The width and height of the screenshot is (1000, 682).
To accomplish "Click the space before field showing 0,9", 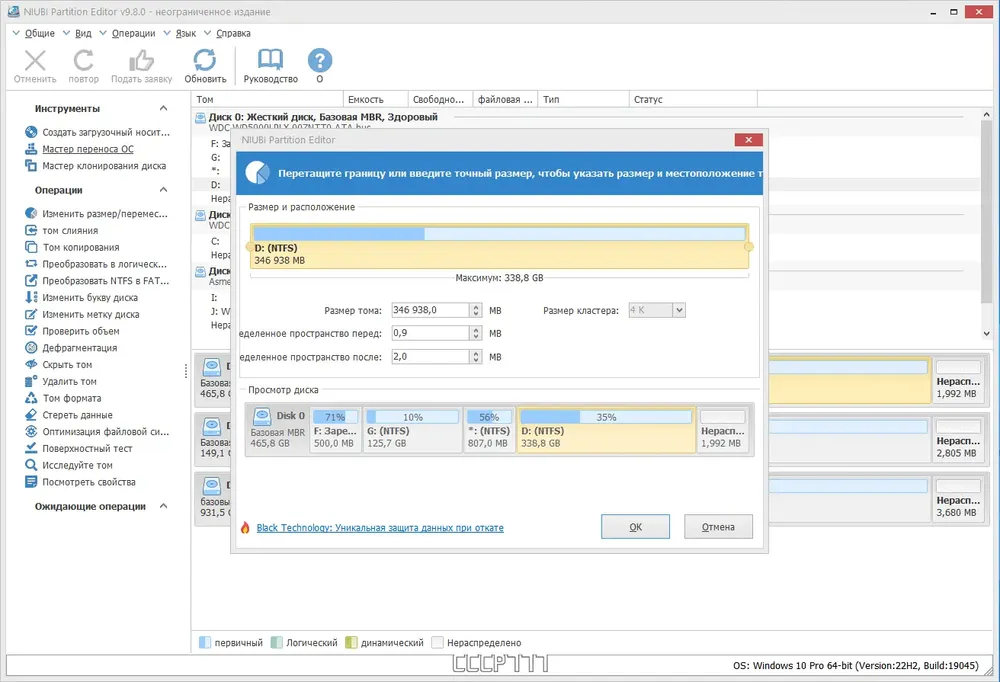I will click(431, 333).
